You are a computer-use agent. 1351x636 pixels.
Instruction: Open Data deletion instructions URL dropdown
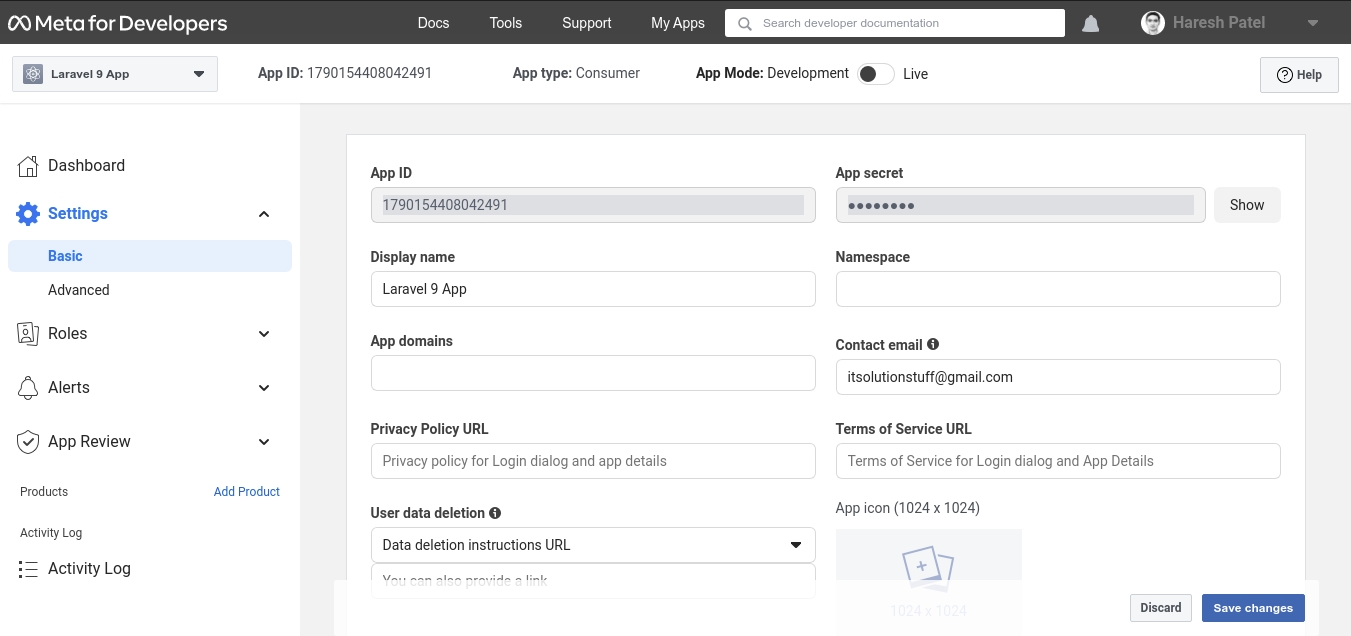pyautogui.click(x=593, y=545)
